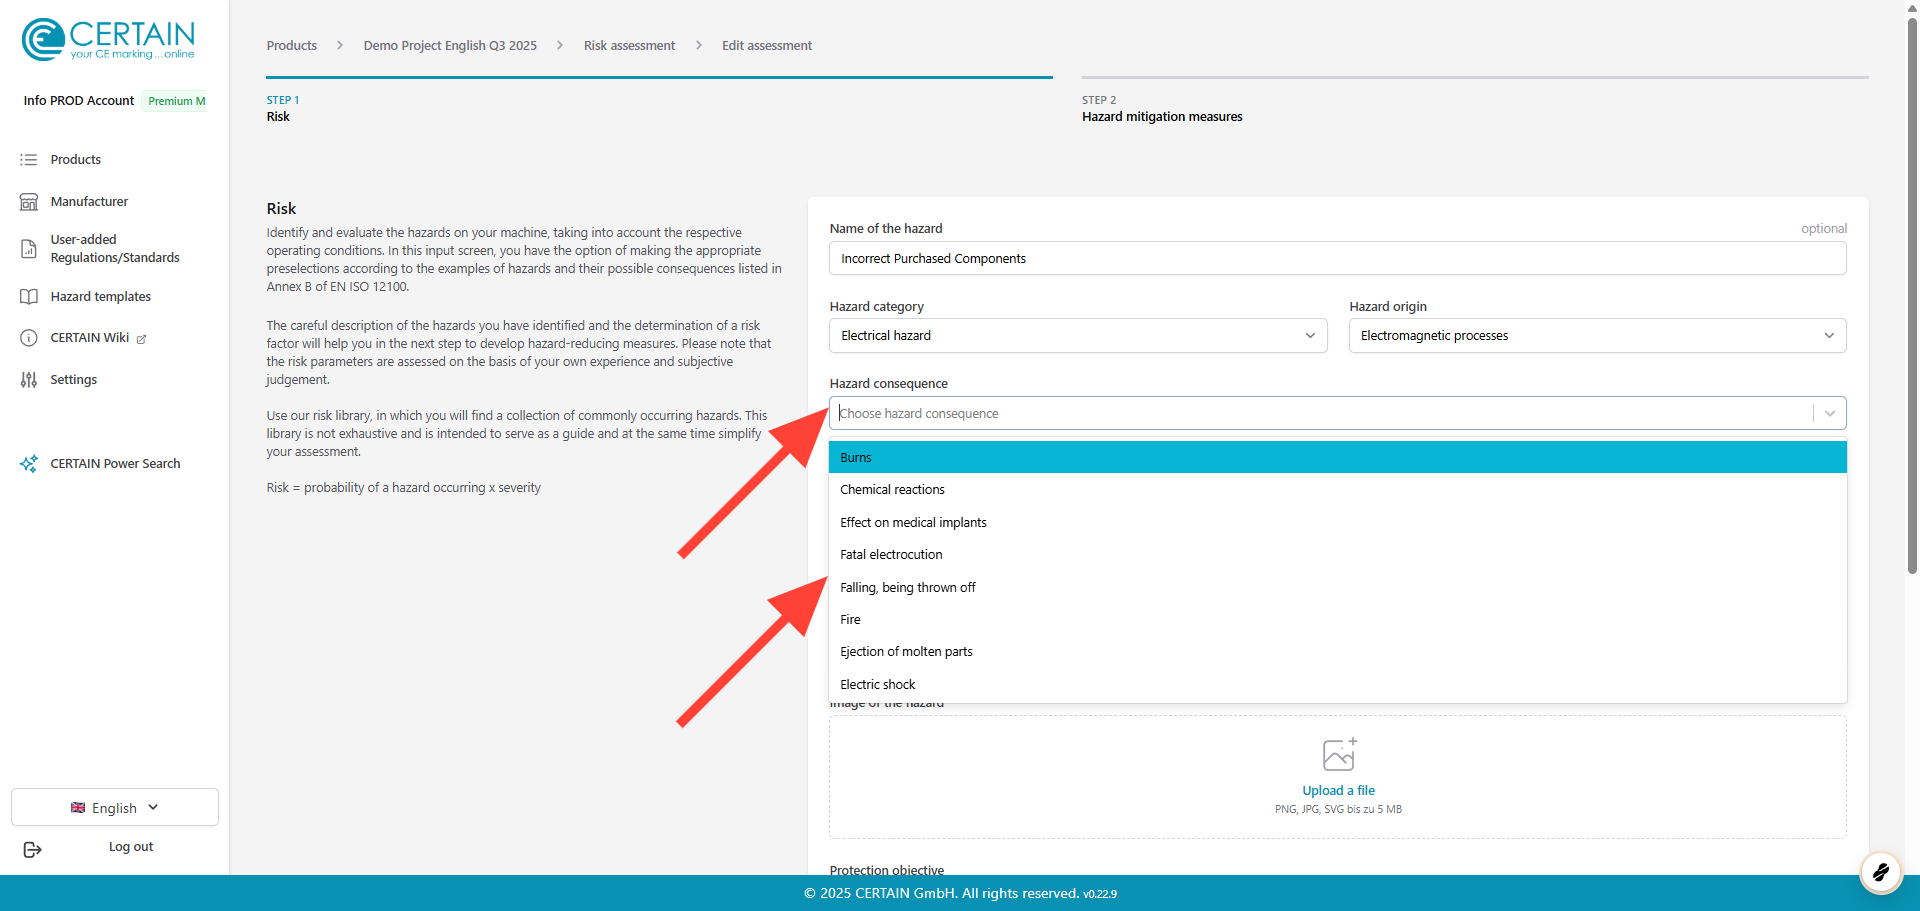
Task: Open User-added Regulations/Standards
Action: (x=115, y=249)
